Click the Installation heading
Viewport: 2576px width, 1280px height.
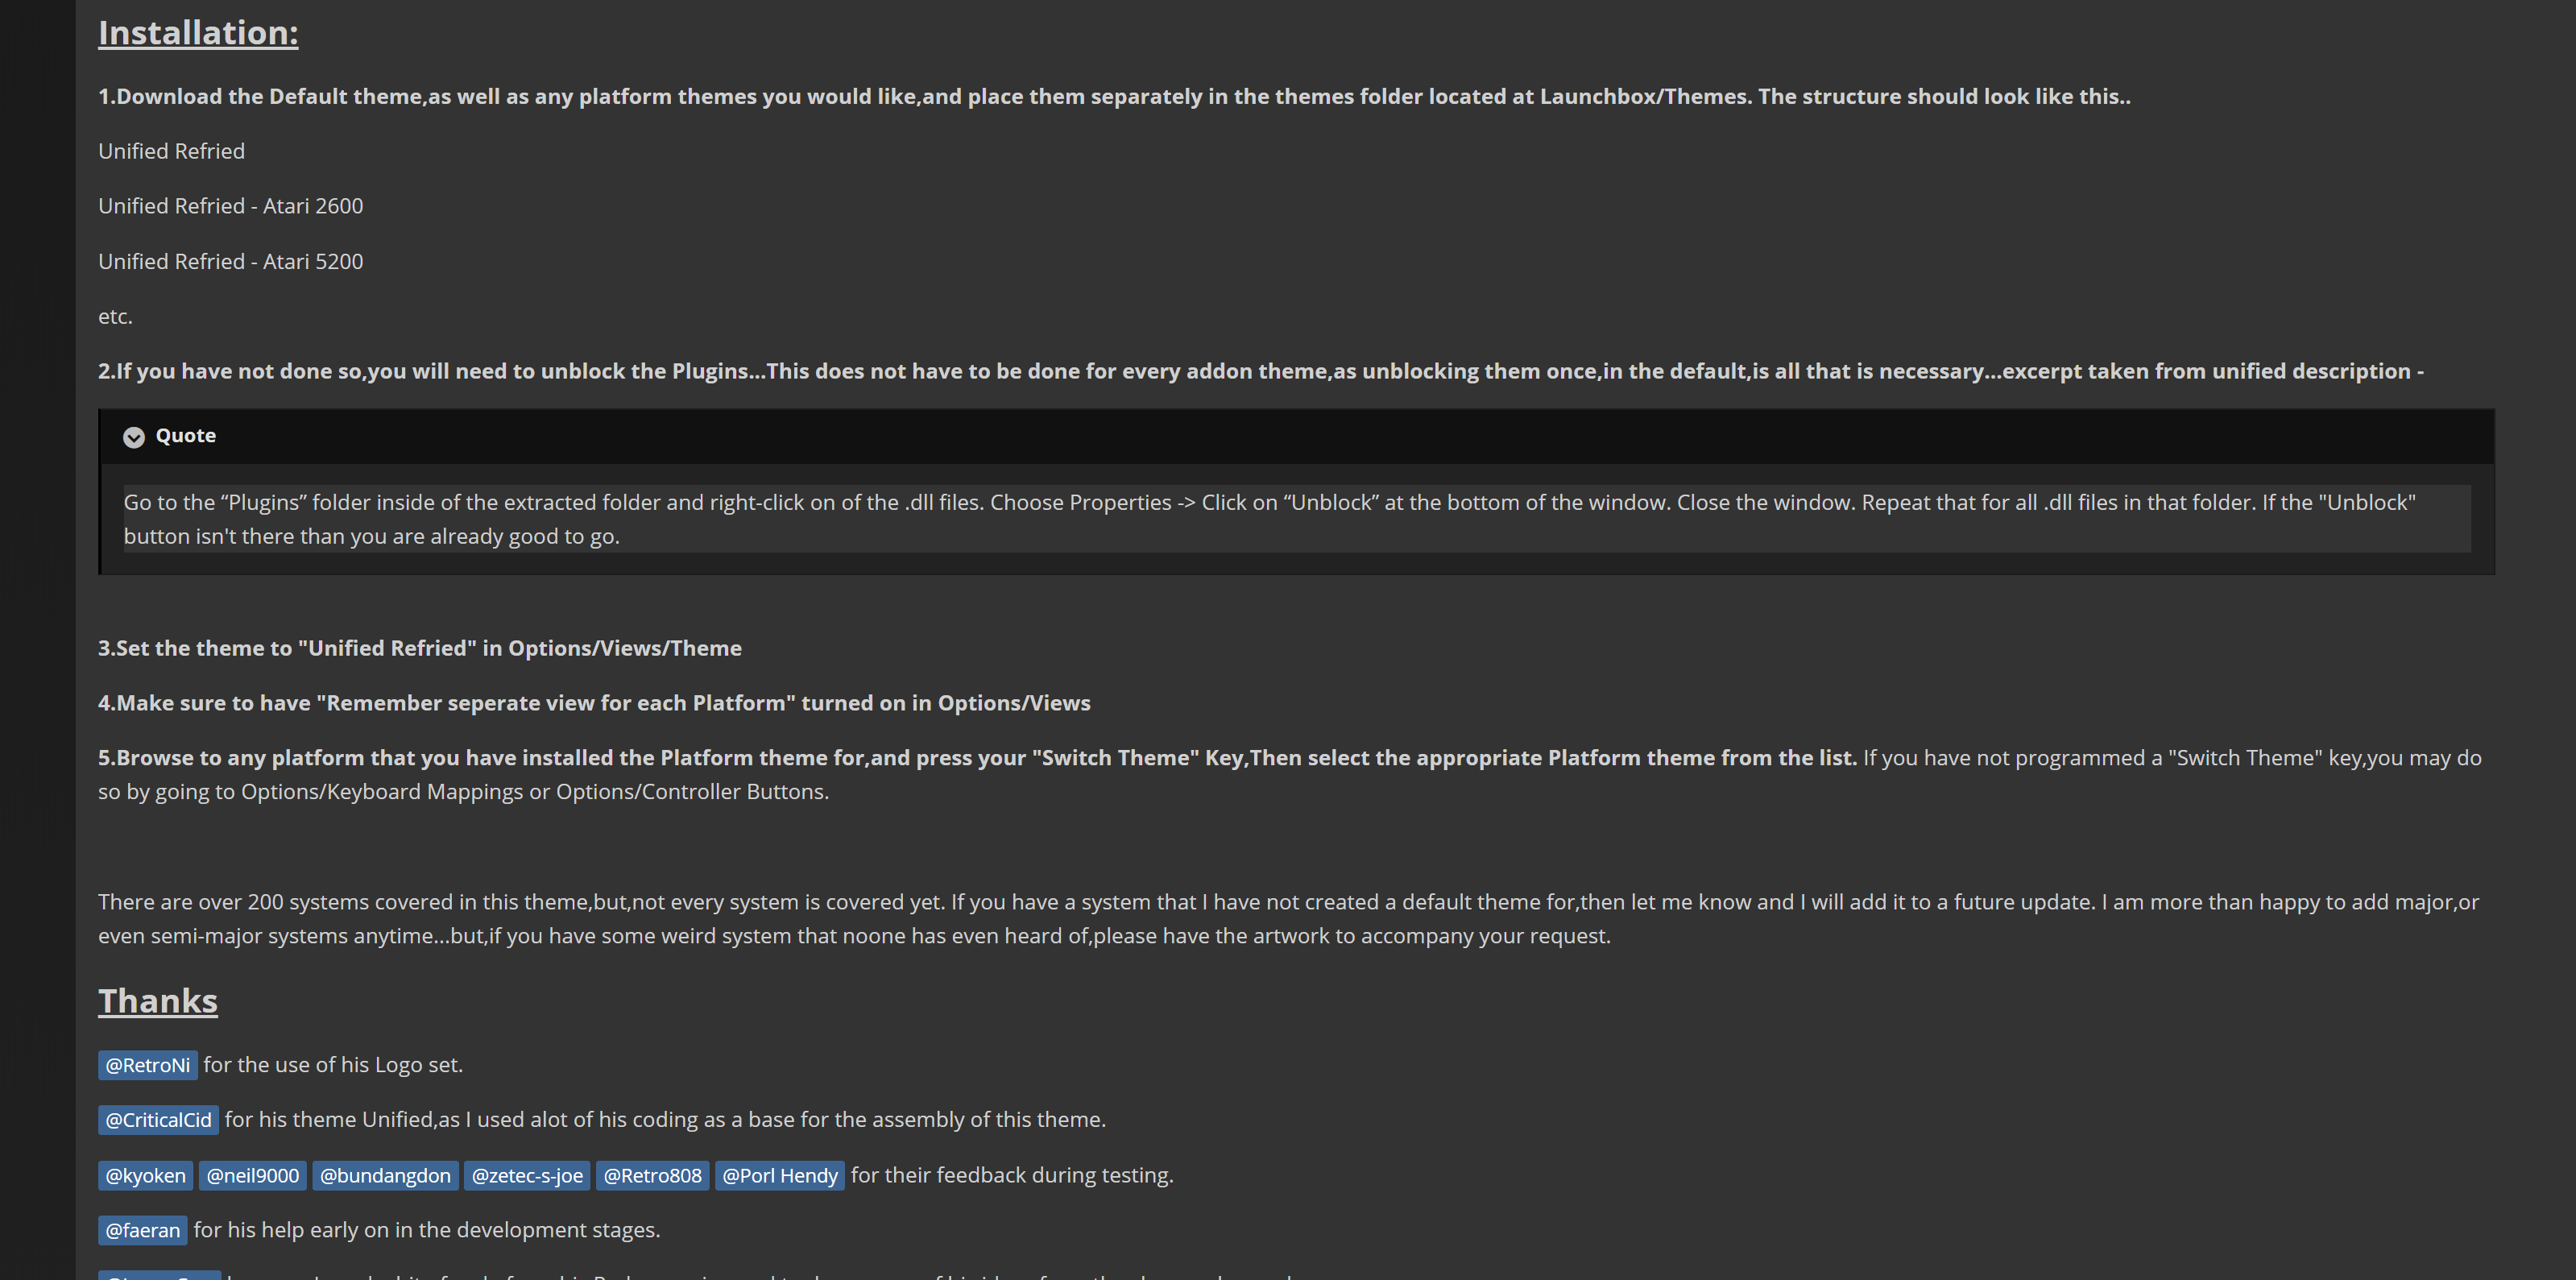[x=198, y=33]
